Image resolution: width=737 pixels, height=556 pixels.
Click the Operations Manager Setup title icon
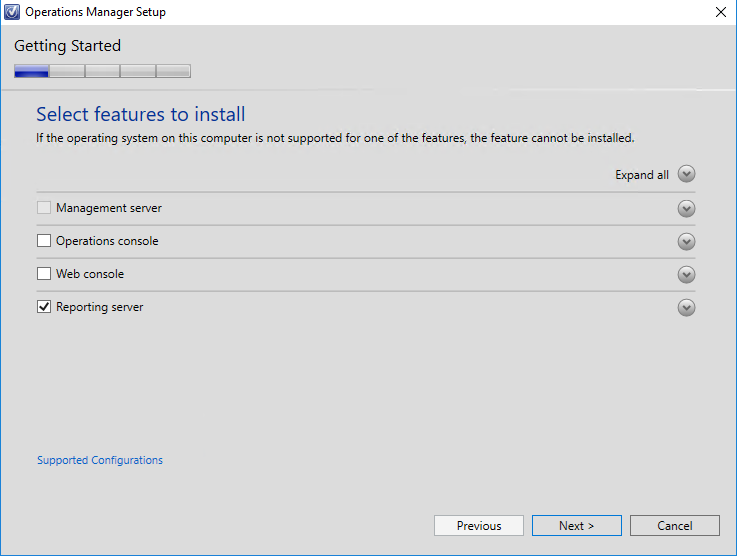tap(11, 12)
